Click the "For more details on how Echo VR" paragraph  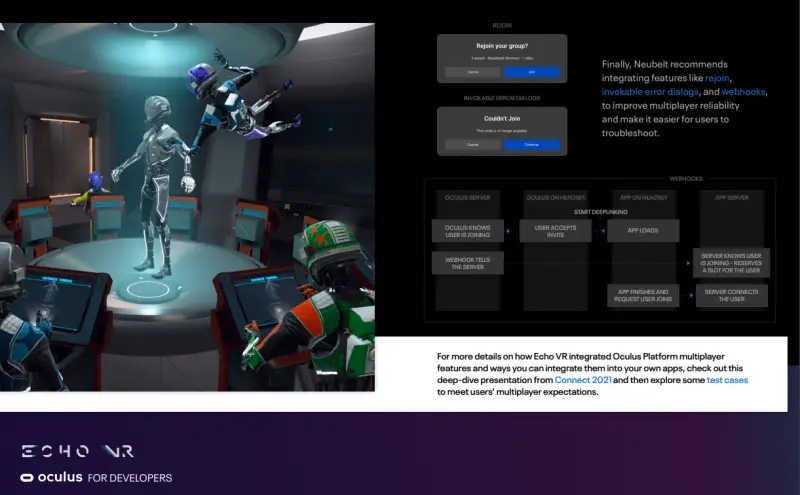[592, 374]
